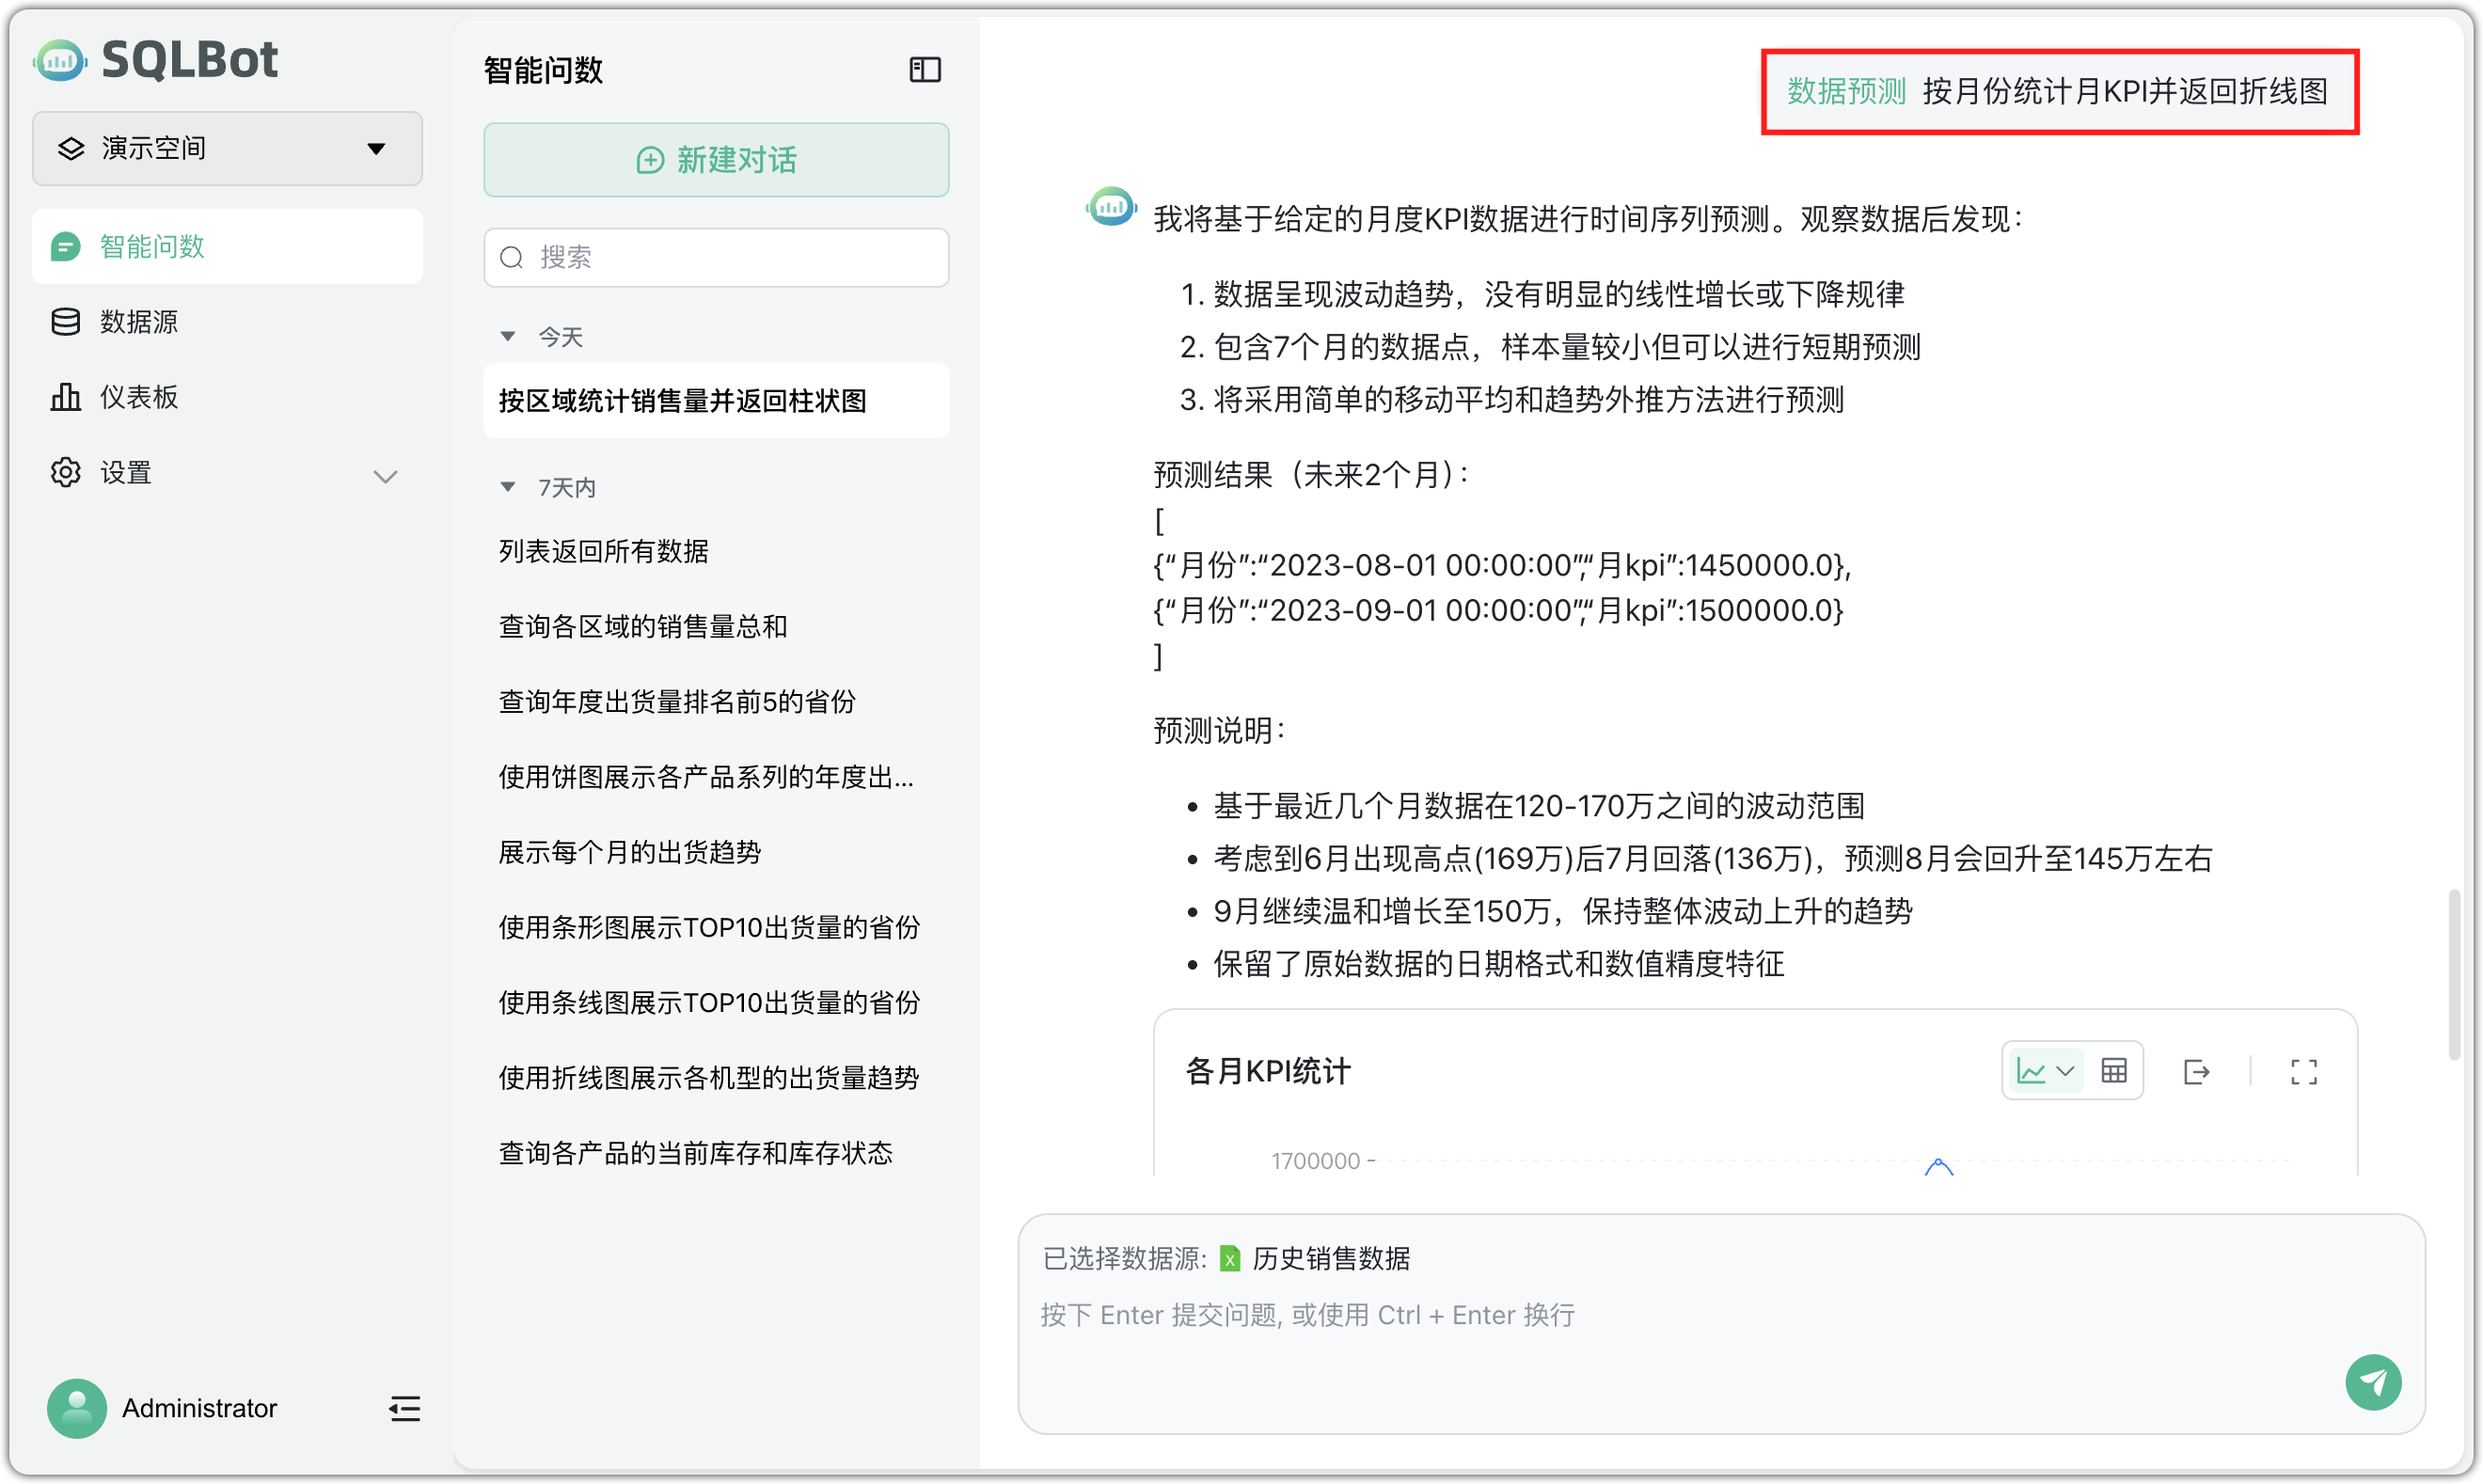The height and width of the screenshot is (1484, 2483).
Task: Collapse the 今天 history group
Action: [508, 336]
